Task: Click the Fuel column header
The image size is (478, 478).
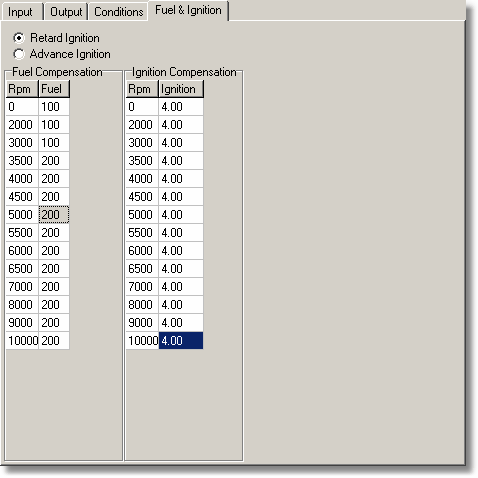Action: 54,89
